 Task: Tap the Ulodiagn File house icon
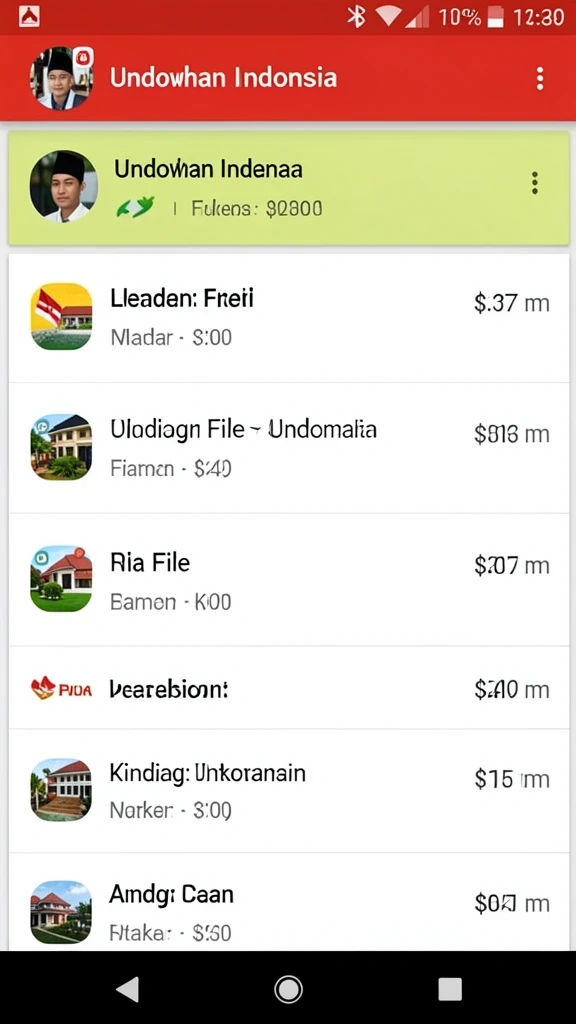coord(61,447)
